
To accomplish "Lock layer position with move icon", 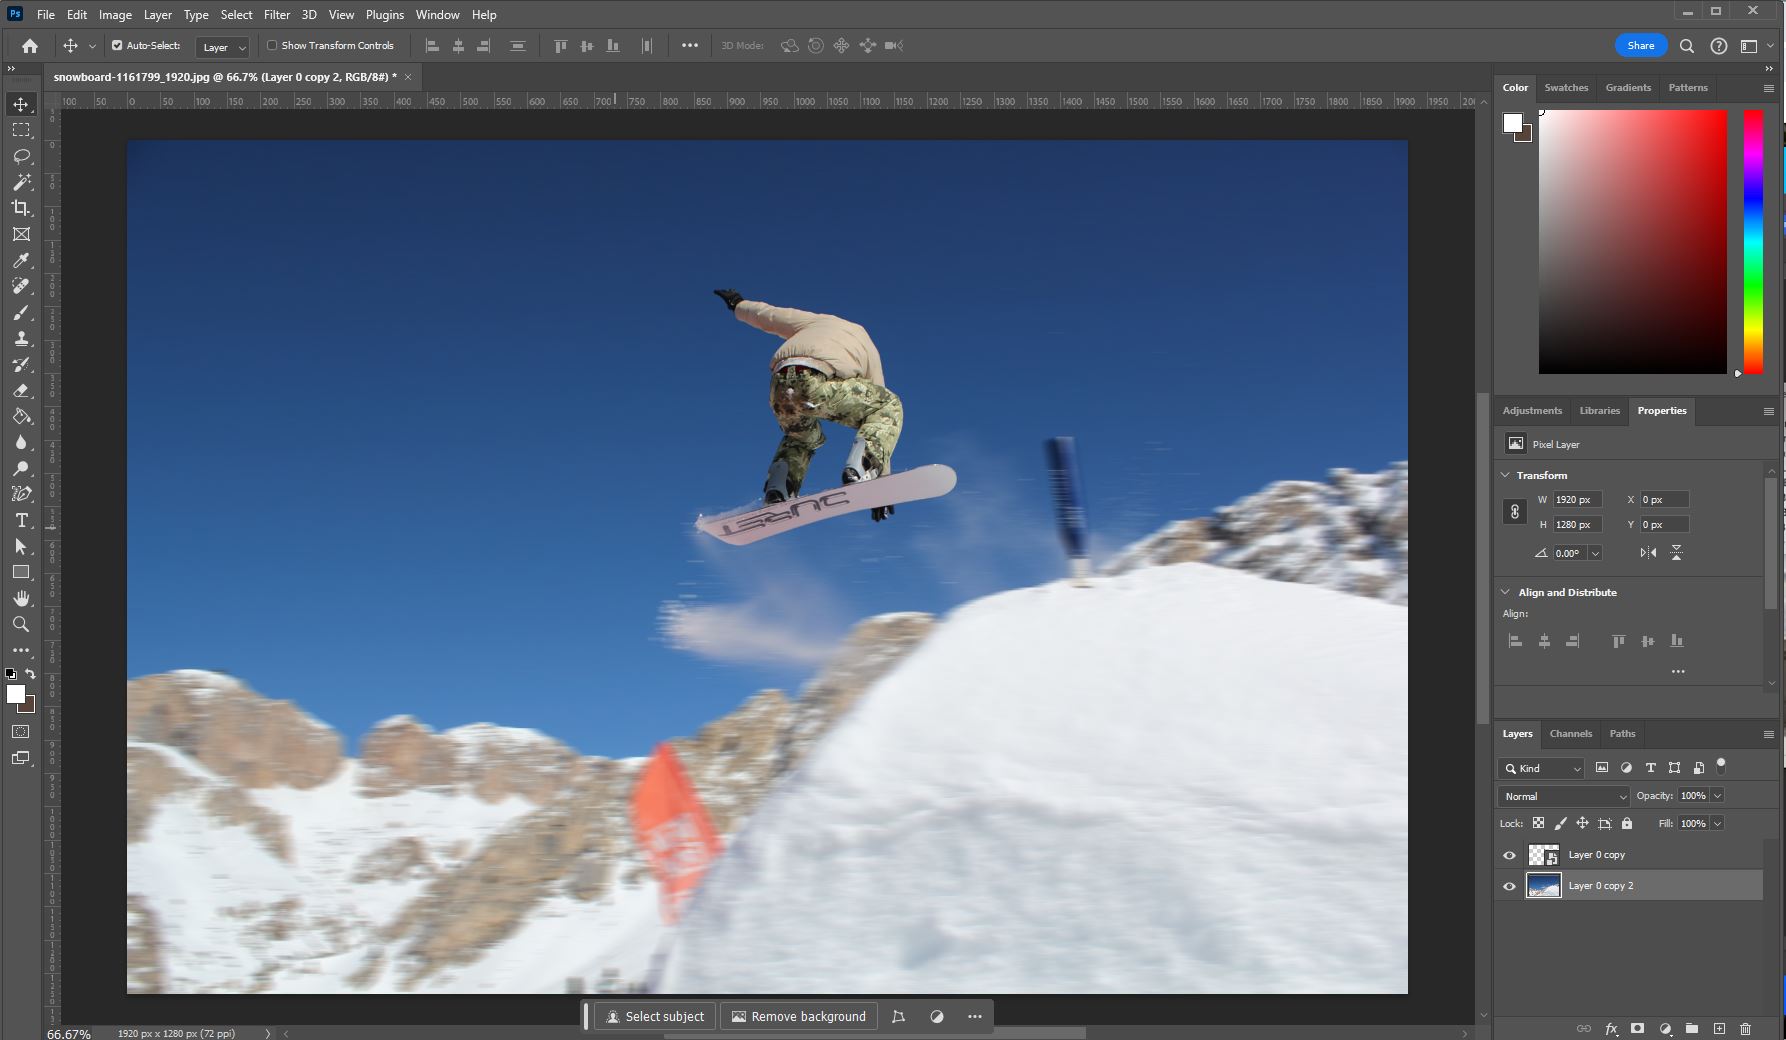I will tap(1582, 824).
